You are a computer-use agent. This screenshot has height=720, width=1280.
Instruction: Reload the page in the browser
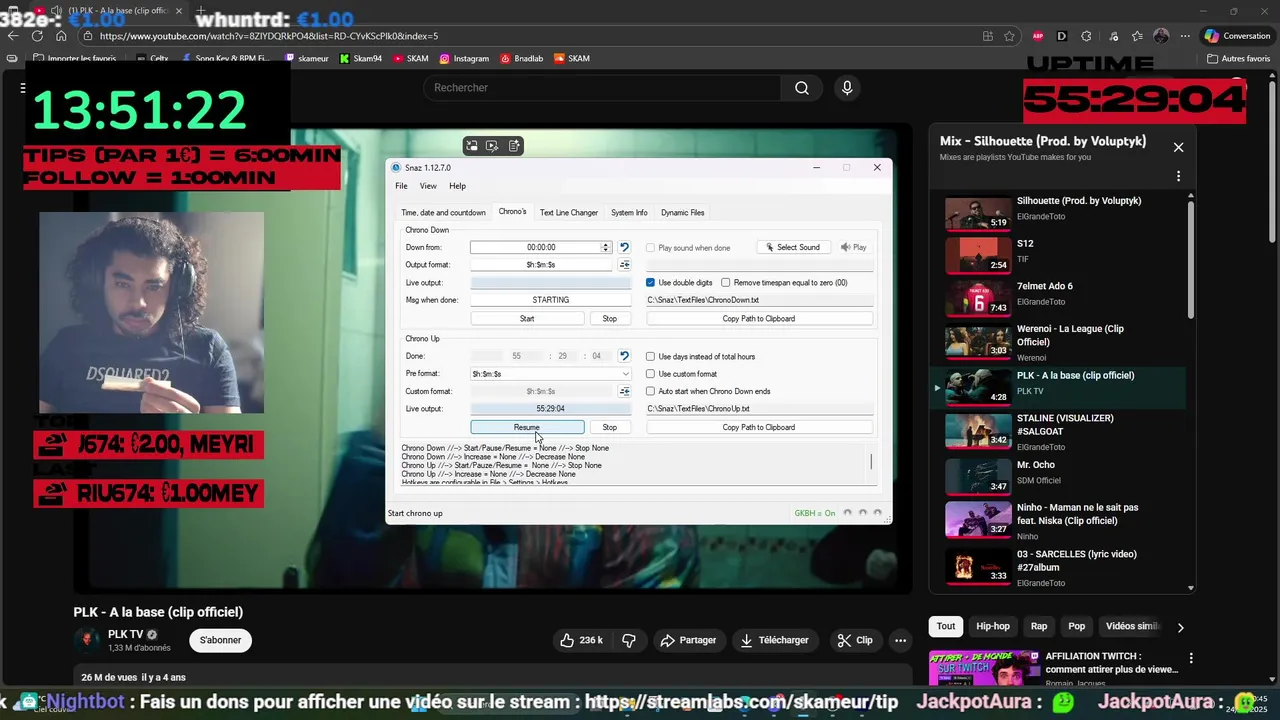click(37, 36)
